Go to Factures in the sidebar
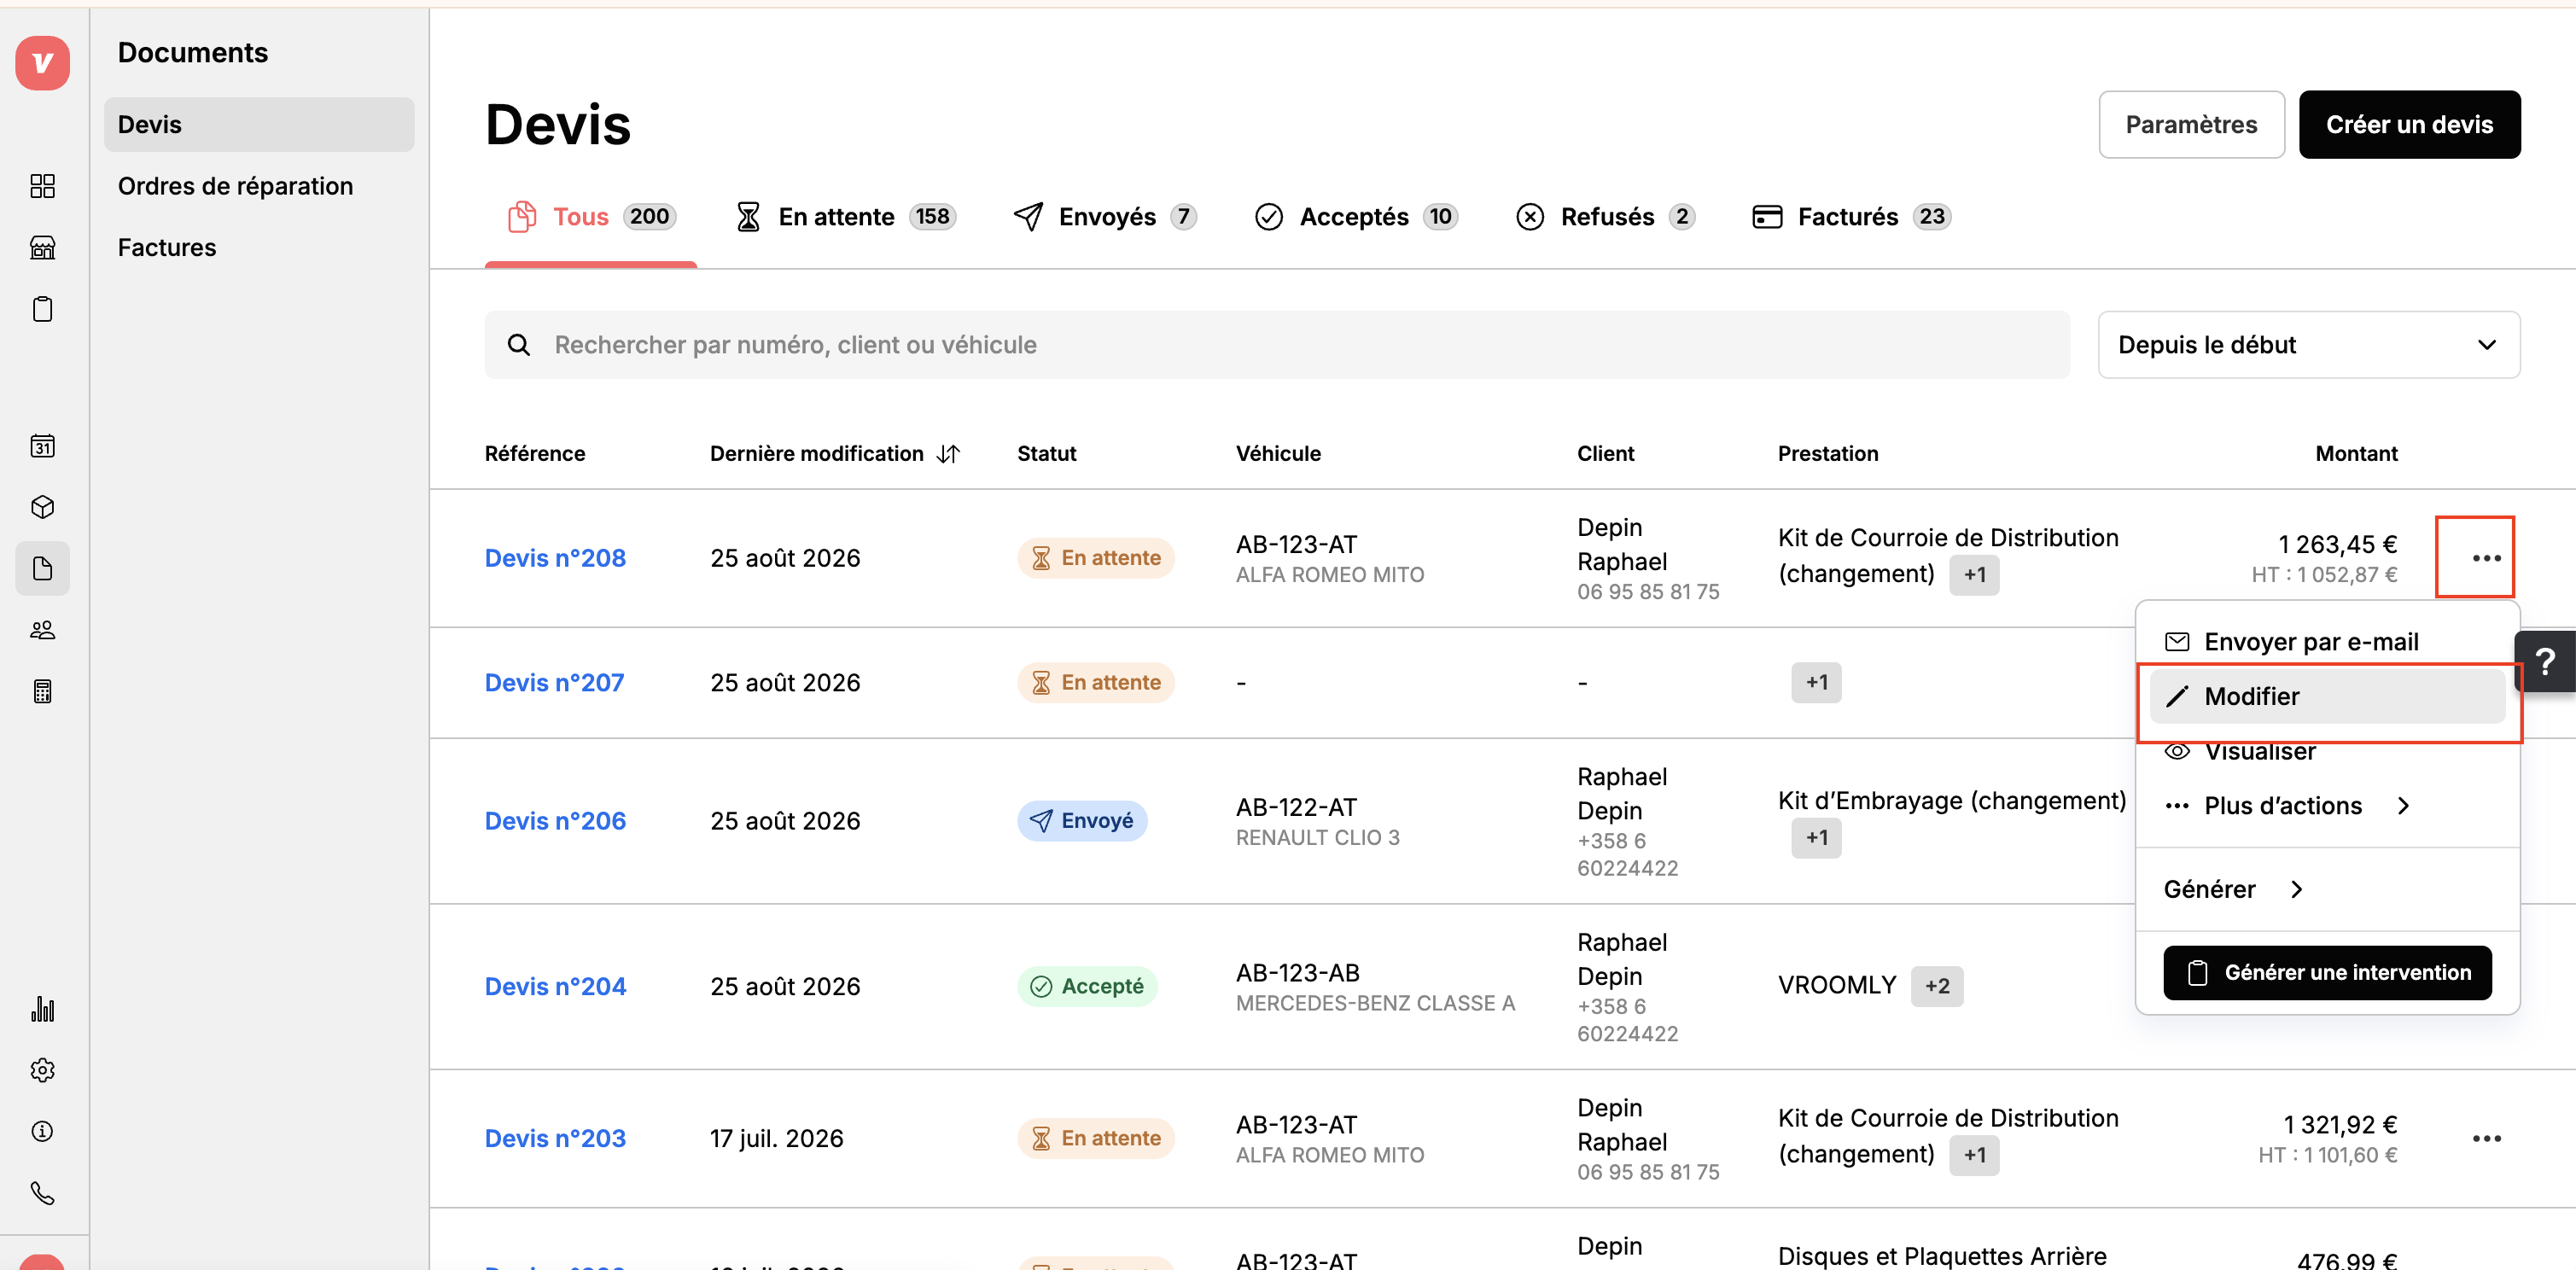 [x=167, y=248]
